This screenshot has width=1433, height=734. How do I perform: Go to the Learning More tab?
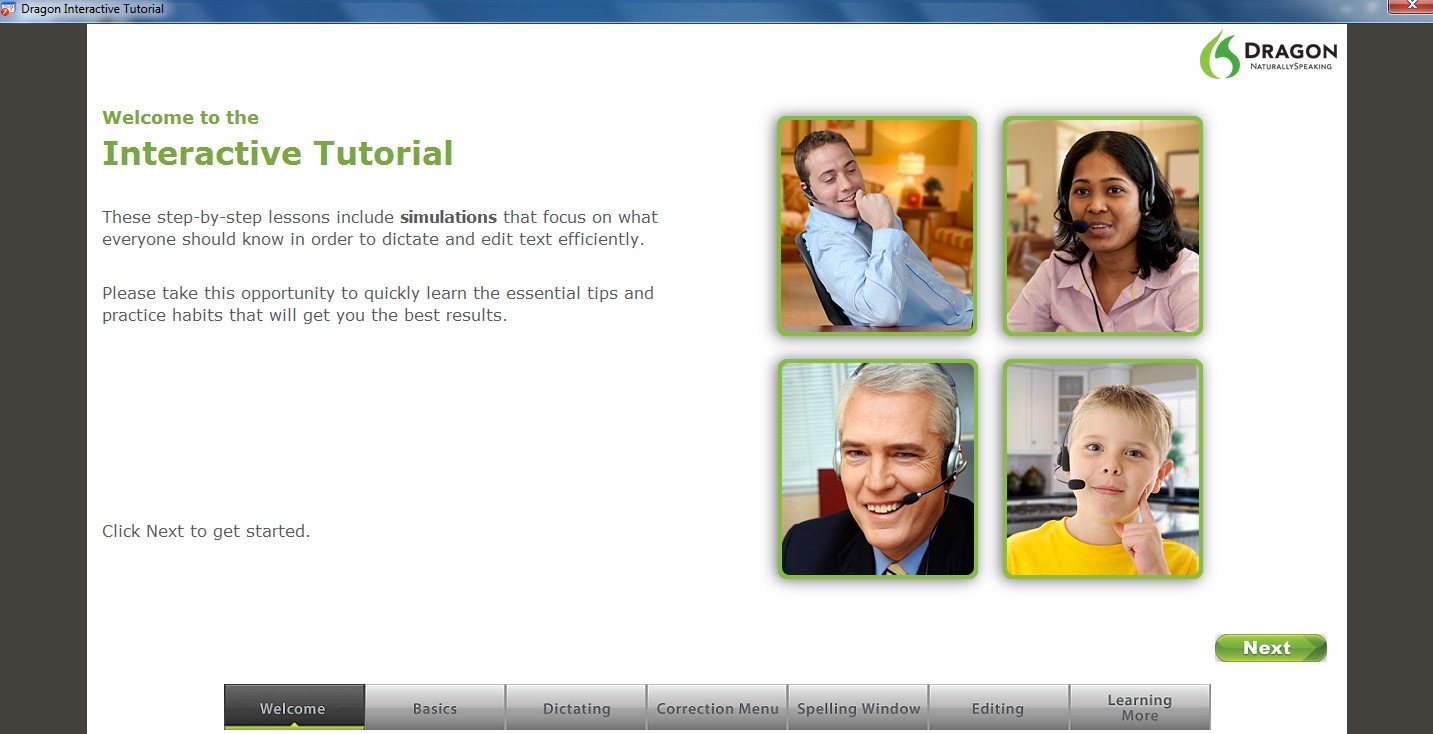(x=1140, y=707)
